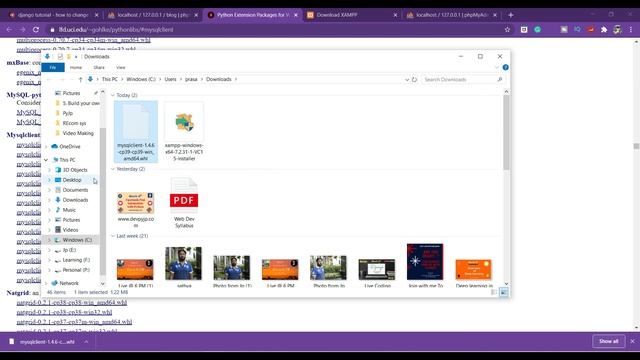Click the Explorer help question mark icon

505,67
